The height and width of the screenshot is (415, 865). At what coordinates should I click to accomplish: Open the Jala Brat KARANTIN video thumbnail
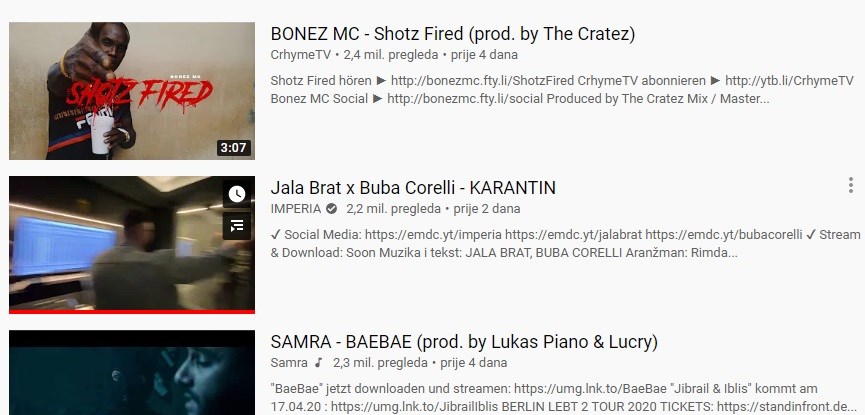click(x=132, y=244)
